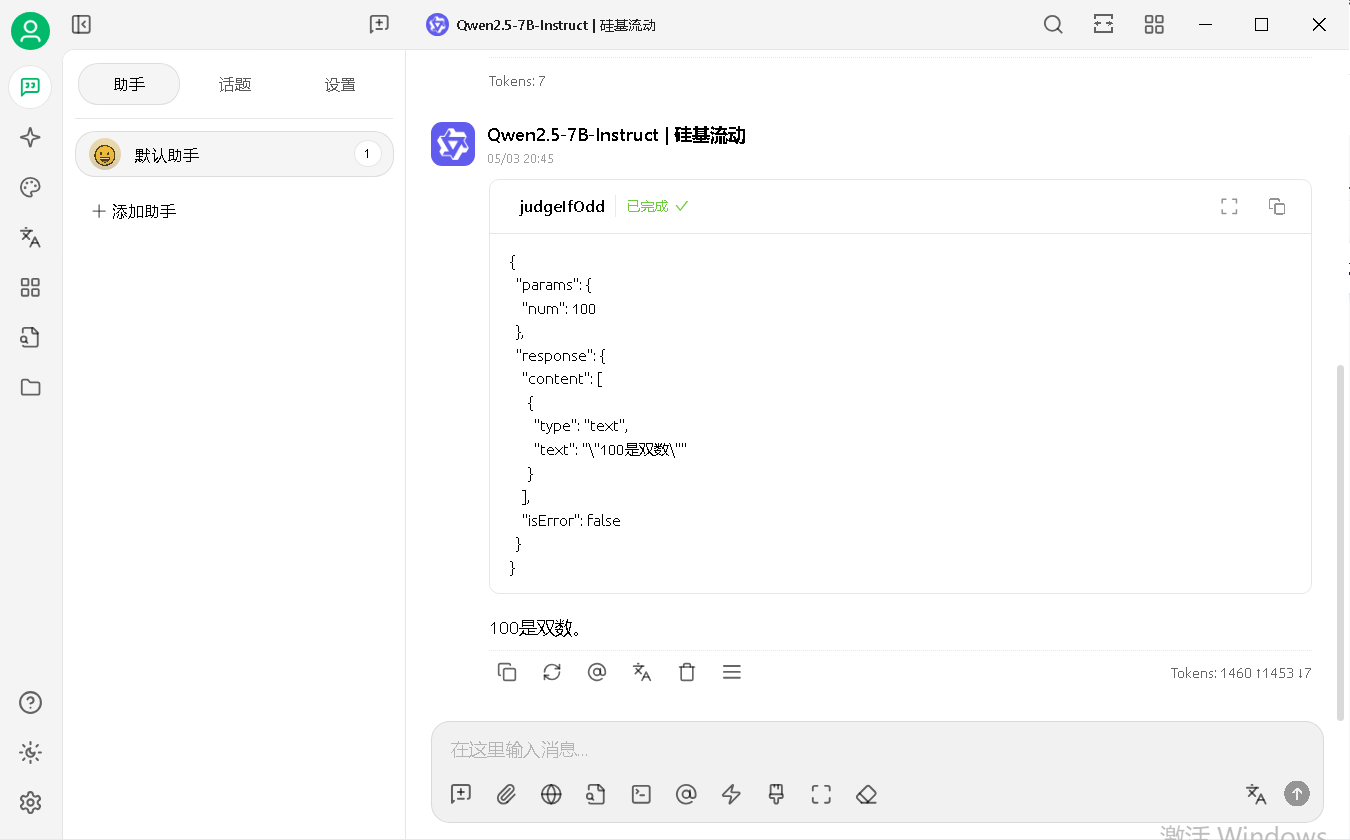Switch to the 话题 tab

235,85
